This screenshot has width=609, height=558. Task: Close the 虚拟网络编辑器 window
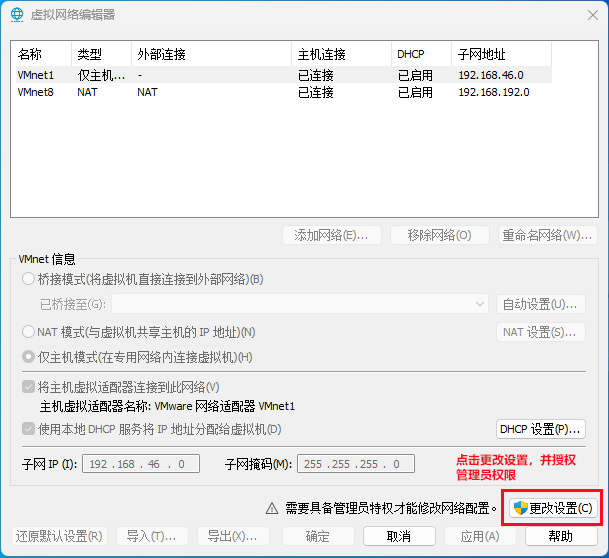[x=593, y=15]
